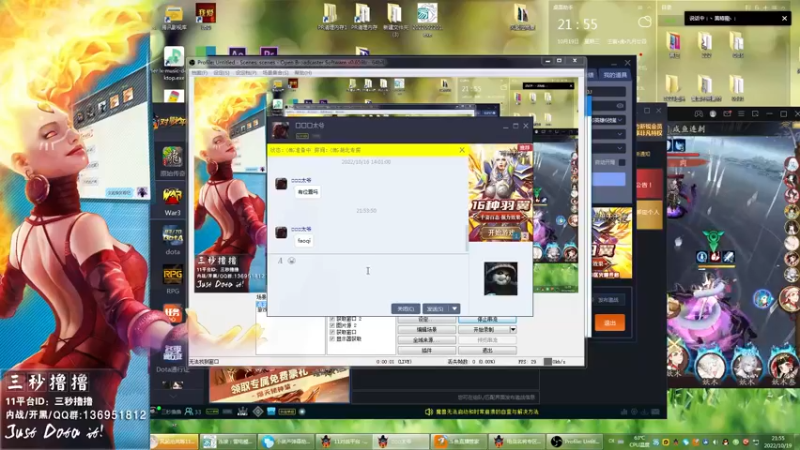Click the 插件 plugins button in OBS
Screen dimensions: 800x450
coord(427,351)
